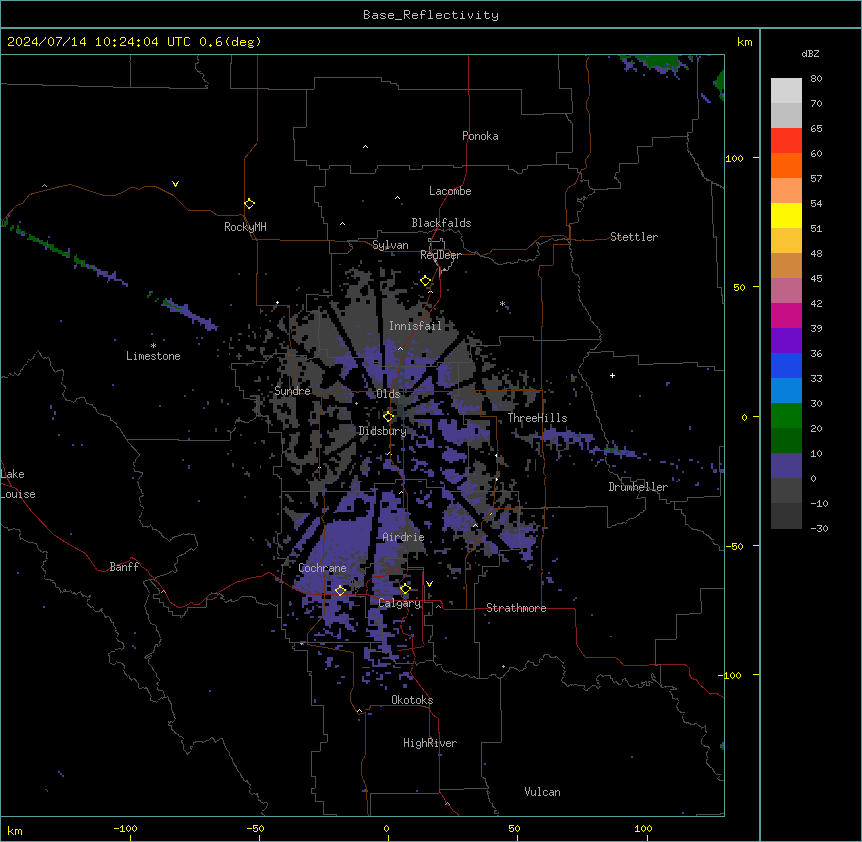The width and height of the screenshot is (862, 842).
Task: Click the yellow diamond marker between Olds and Didsbury
Action: point(388,417)
